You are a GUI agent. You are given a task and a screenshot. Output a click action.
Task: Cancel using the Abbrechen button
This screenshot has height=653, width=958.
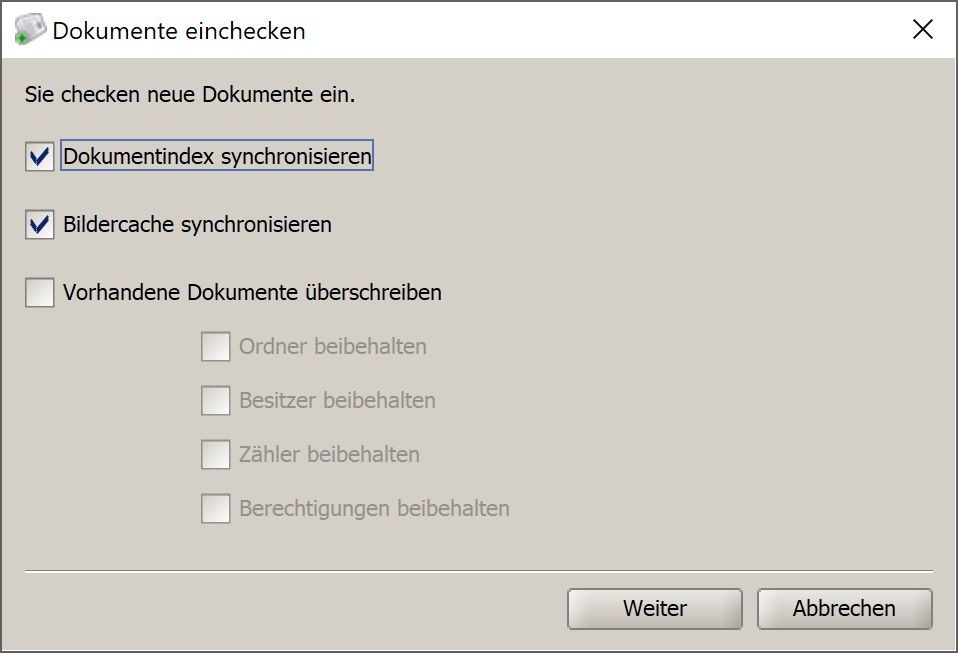pyautogui.click(x=844, y=608)
